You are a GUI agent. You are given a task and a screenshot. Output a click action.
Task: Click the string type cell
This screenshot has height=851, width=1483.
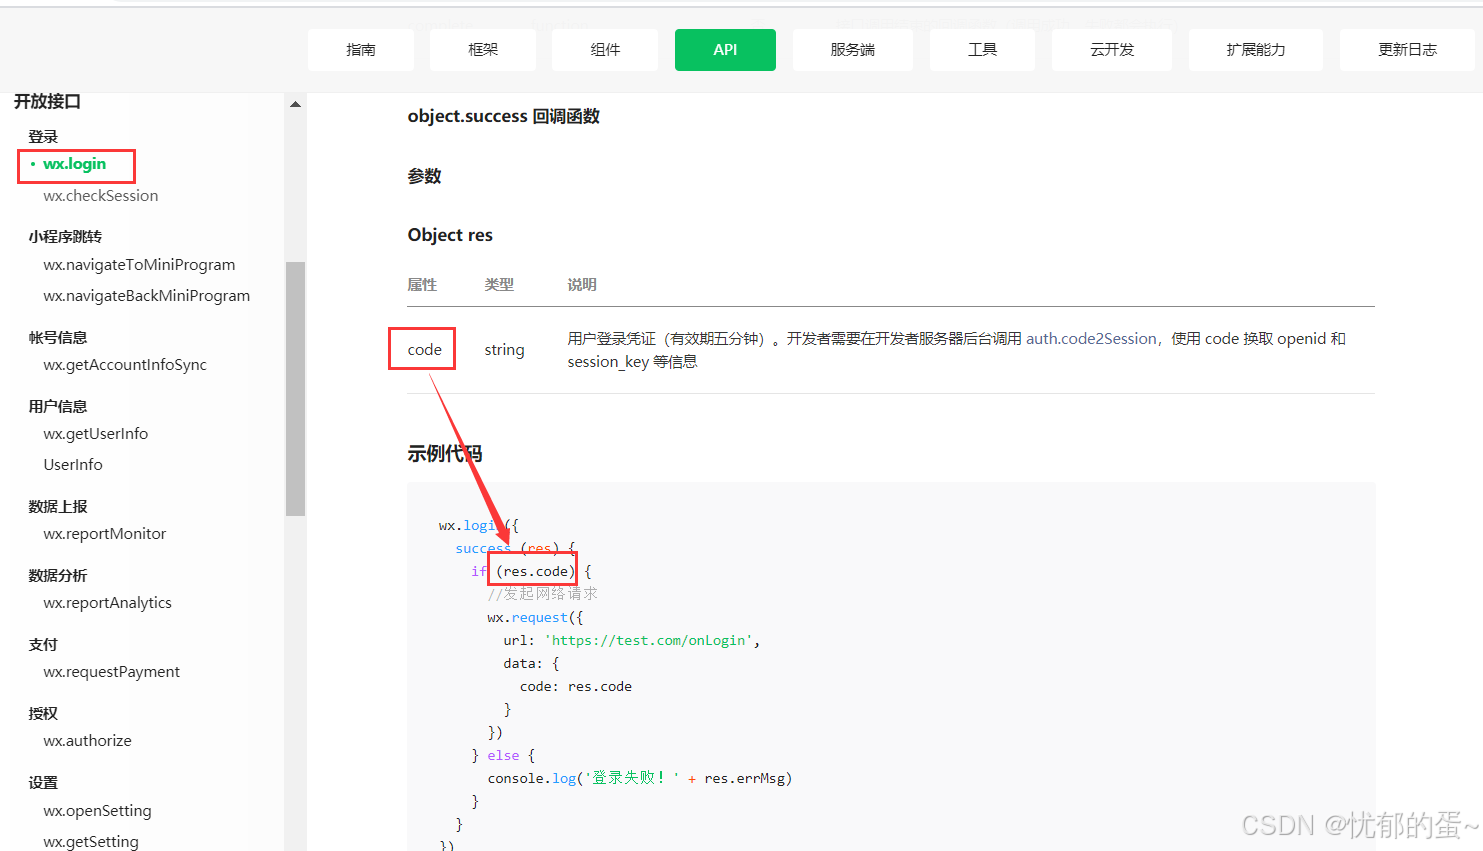pos(504,350)
